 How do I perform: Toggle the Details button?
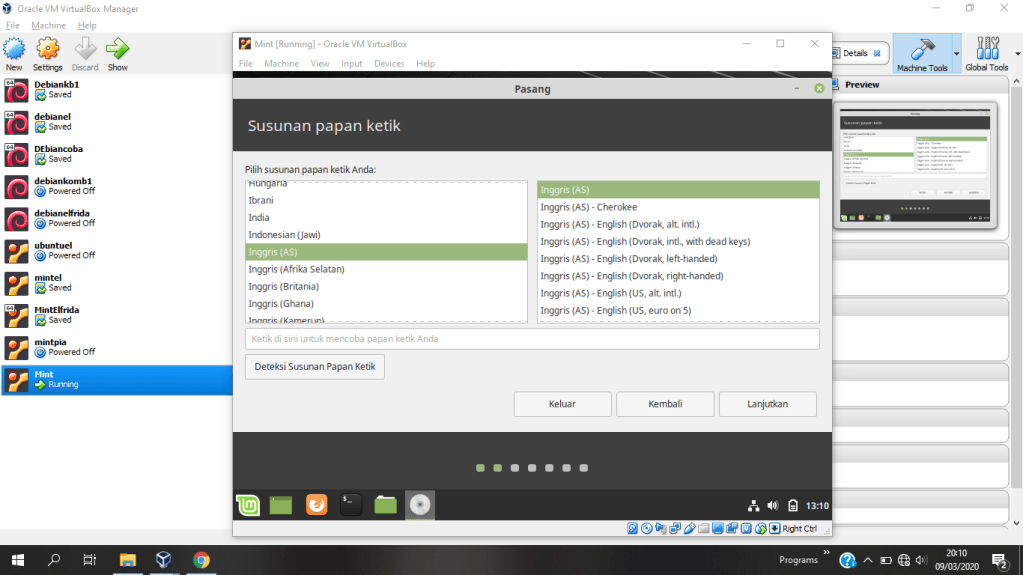pyautogui.click(x=856, y=53)
